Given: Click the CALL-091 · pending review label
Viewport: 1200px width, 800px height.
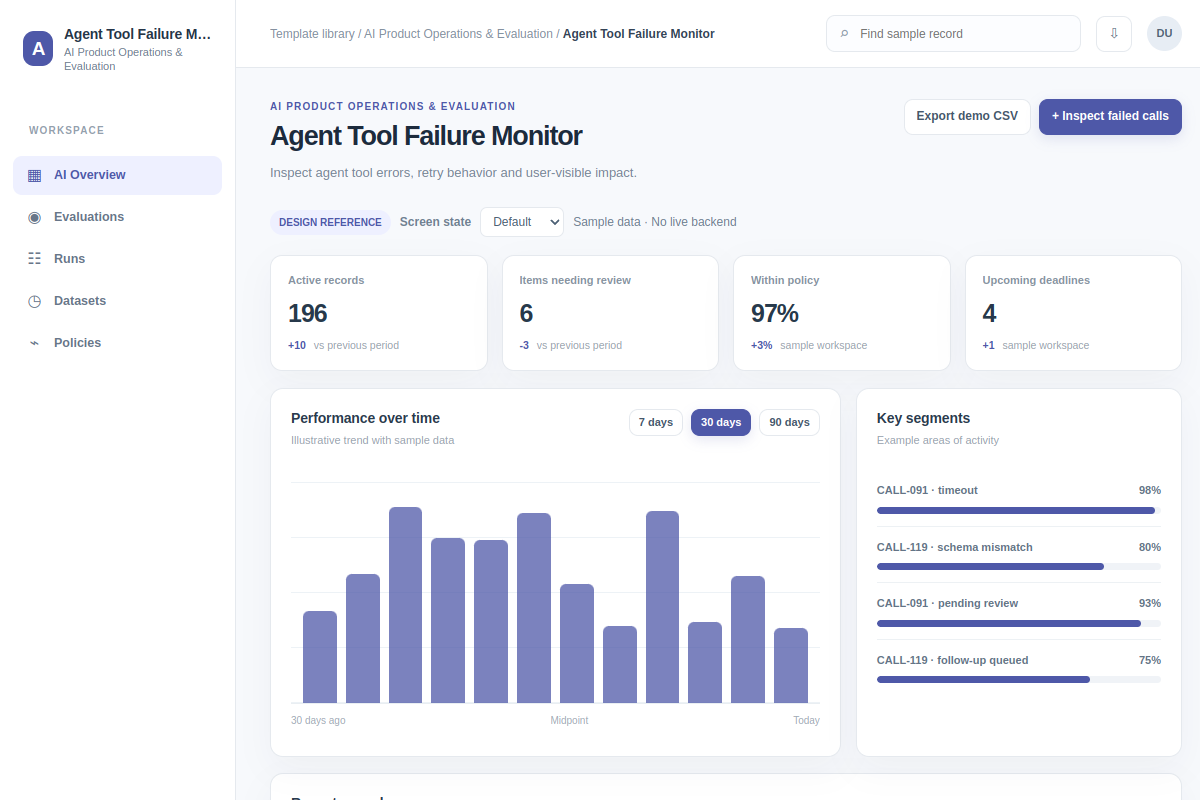Looking at the screenshot, I should pos(947,603).
